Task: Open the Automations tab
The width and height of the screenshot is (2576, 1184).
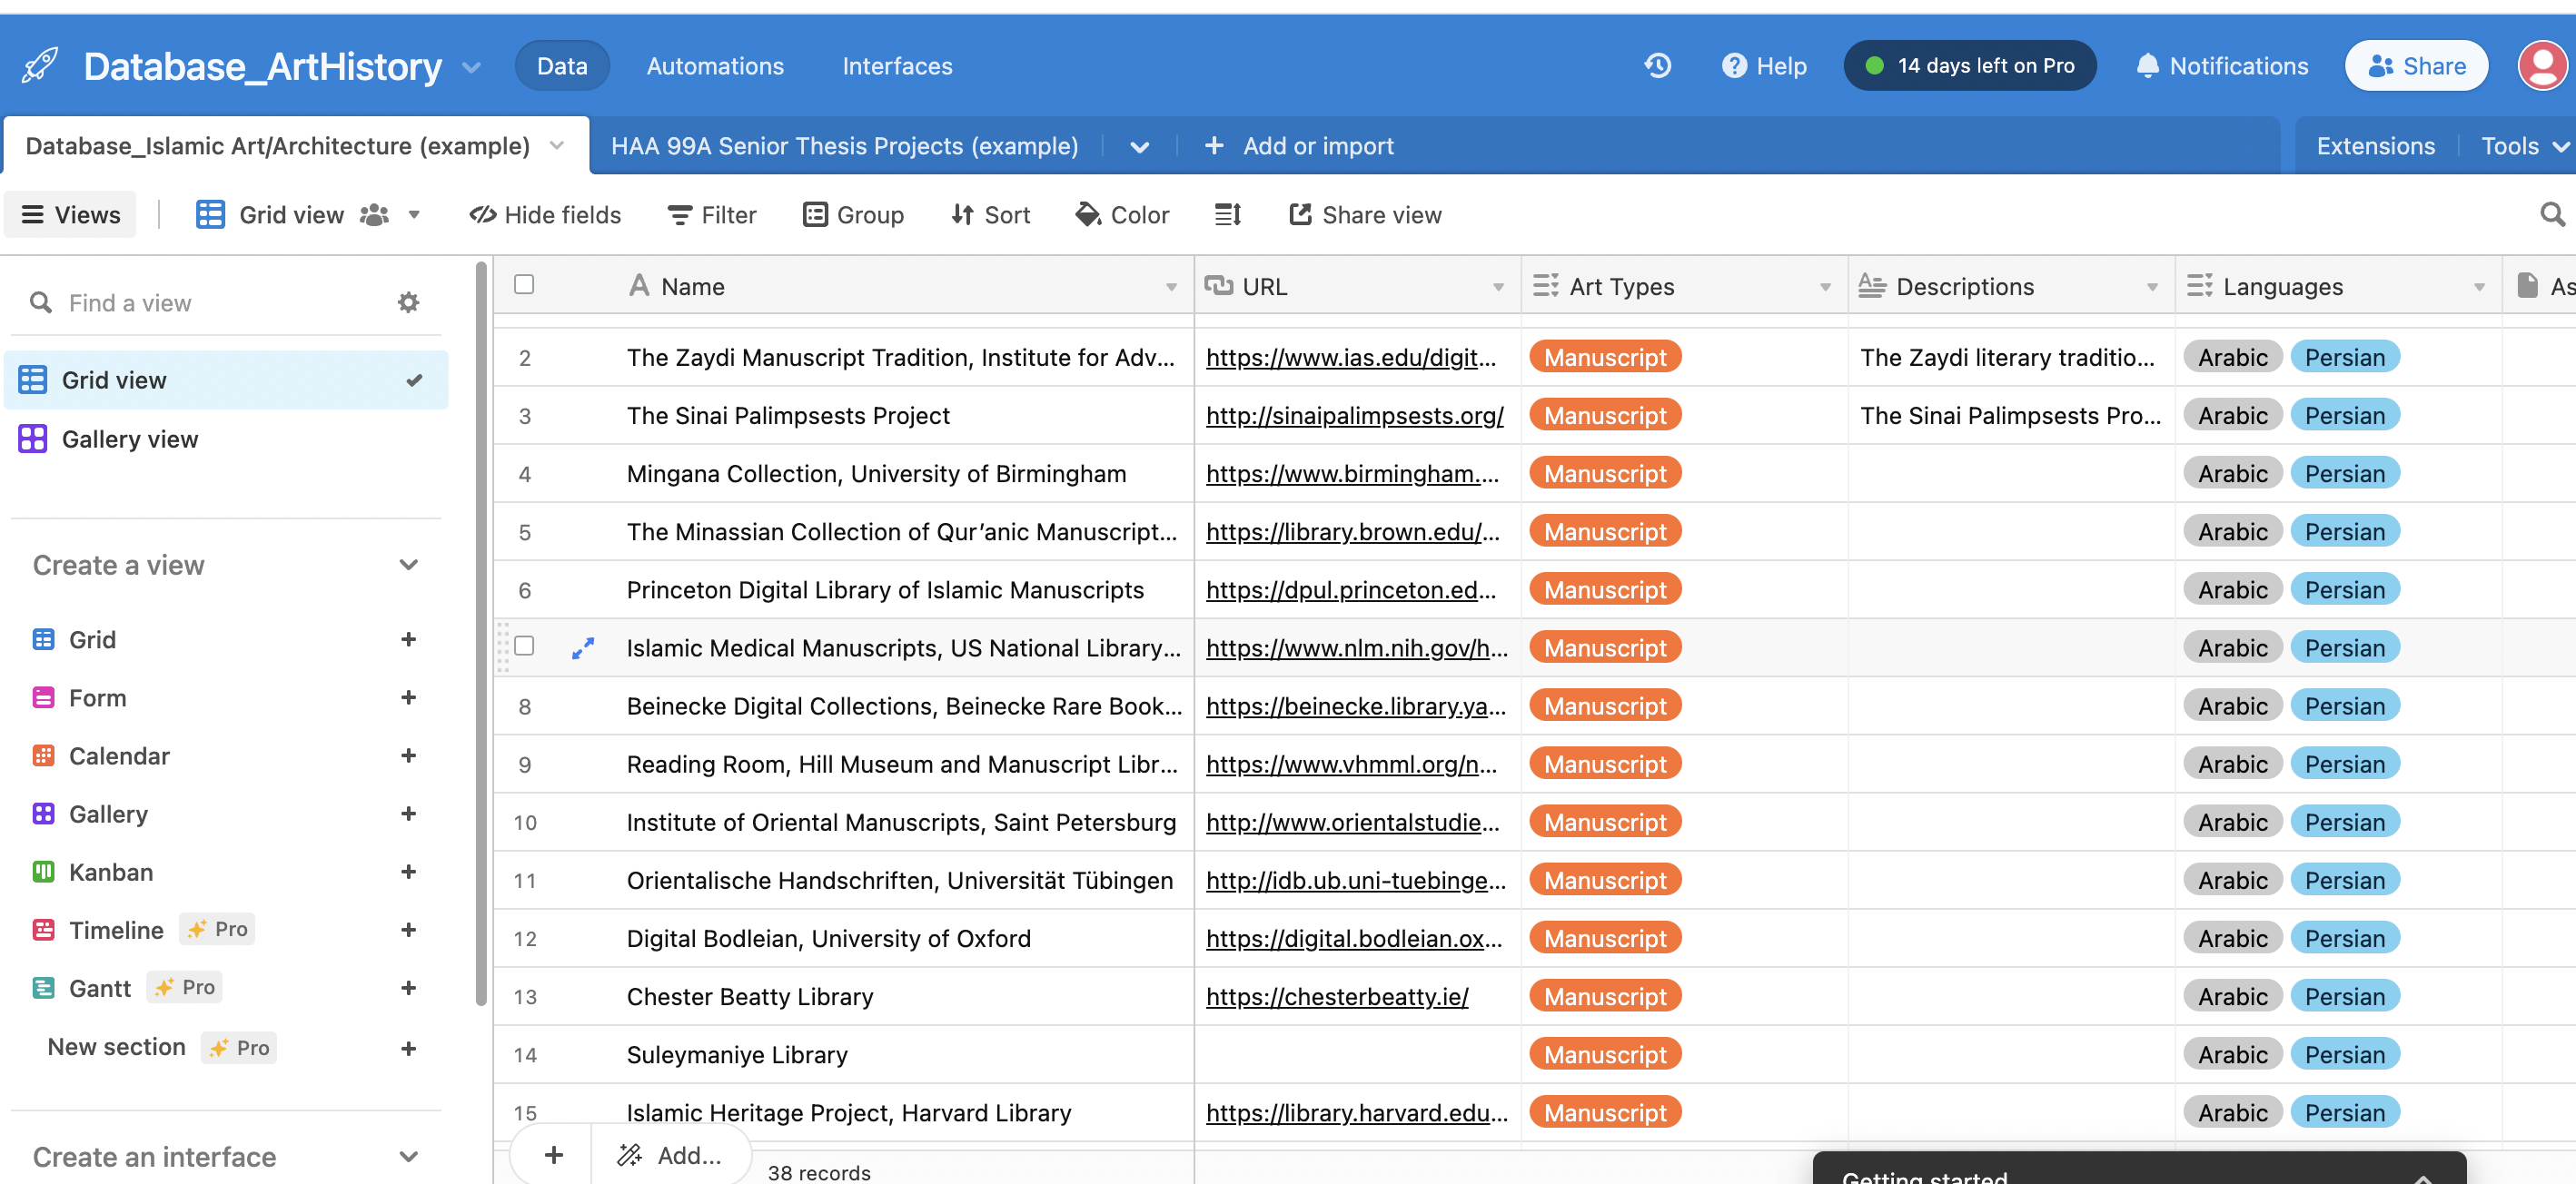Action: [x=715, y=66]
